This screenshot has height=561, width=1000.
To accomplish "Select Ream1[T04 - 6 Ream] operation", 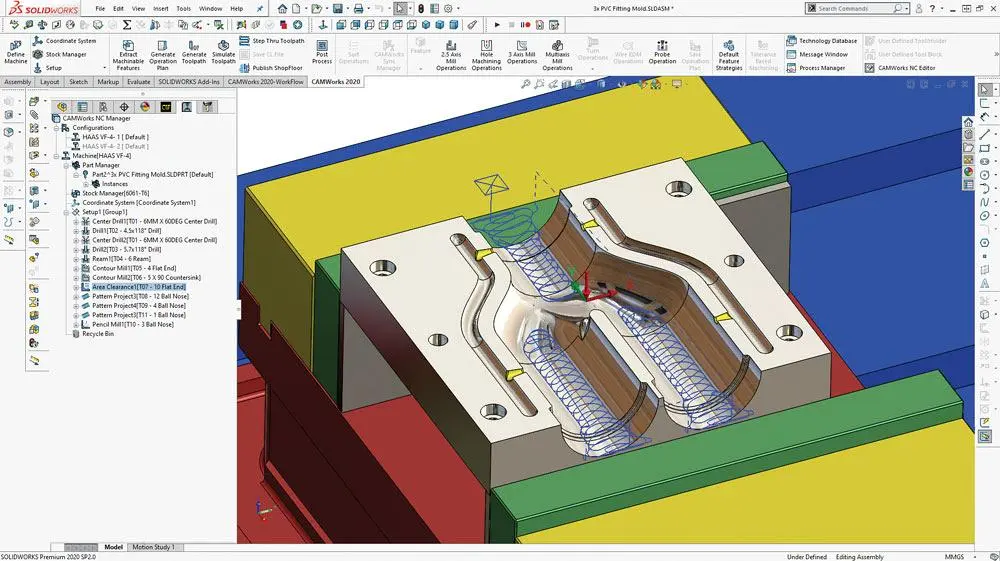I will [x=121, y=259].
